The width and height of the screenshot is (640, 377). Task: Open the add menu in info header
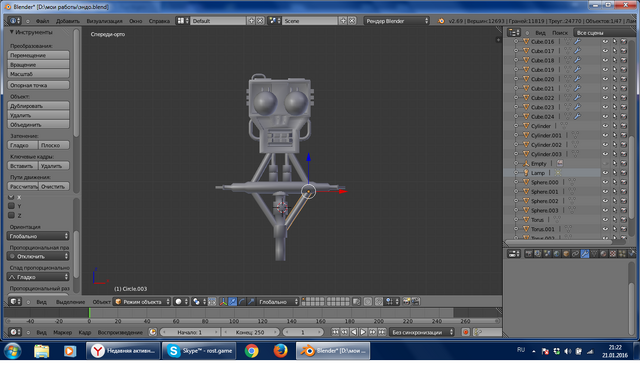(x=67, y=21)
